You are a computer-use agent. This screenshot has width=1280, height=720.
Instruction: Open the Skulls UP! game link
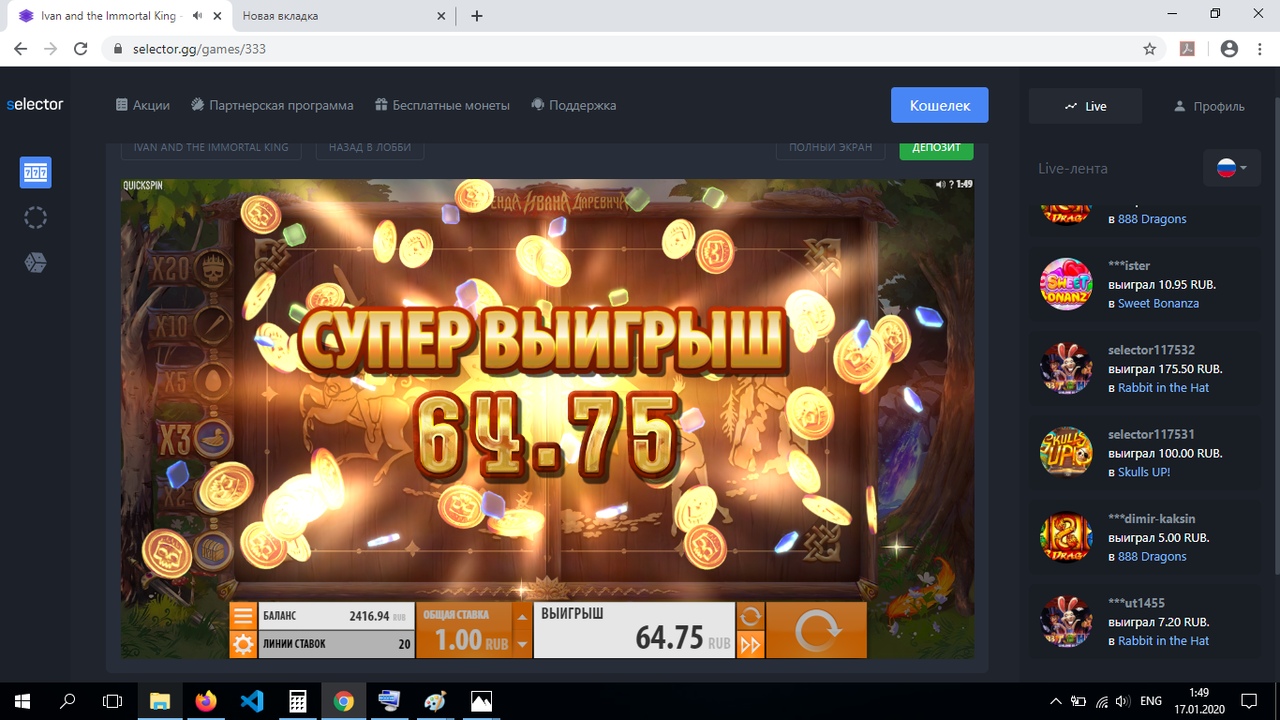[x=1144, y=472]
